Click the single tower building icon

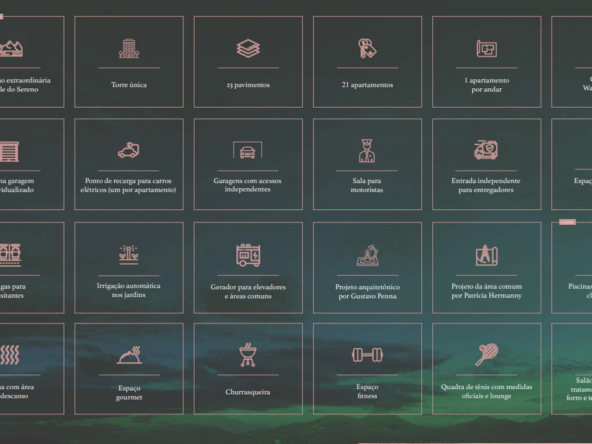click(129, 48)
